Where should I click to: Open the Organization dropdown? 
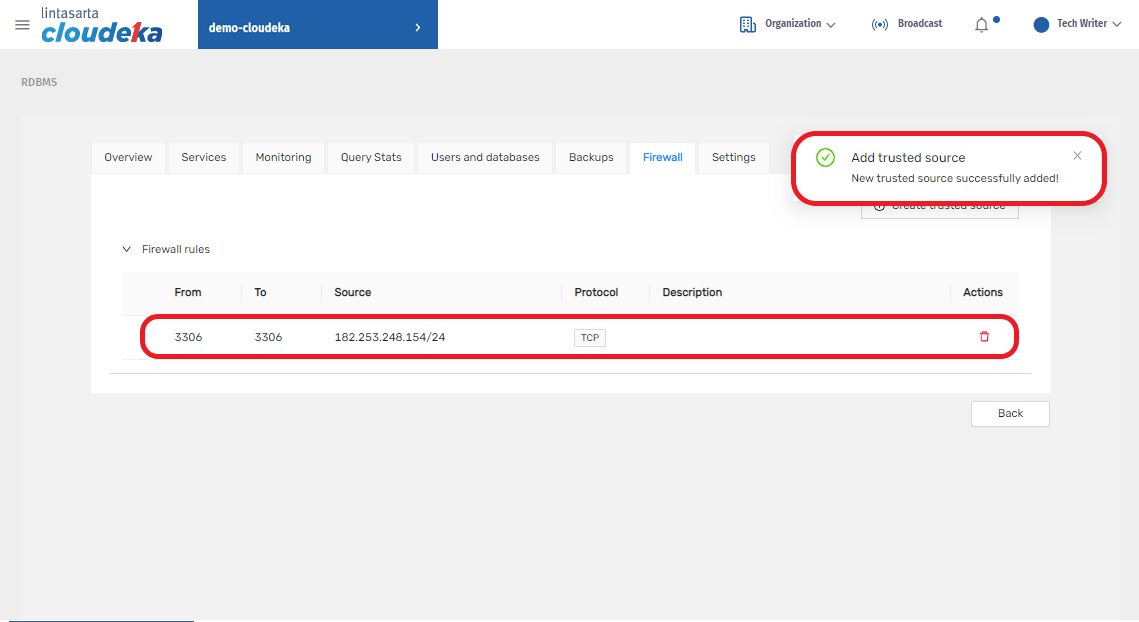click(x=800, y=24)
